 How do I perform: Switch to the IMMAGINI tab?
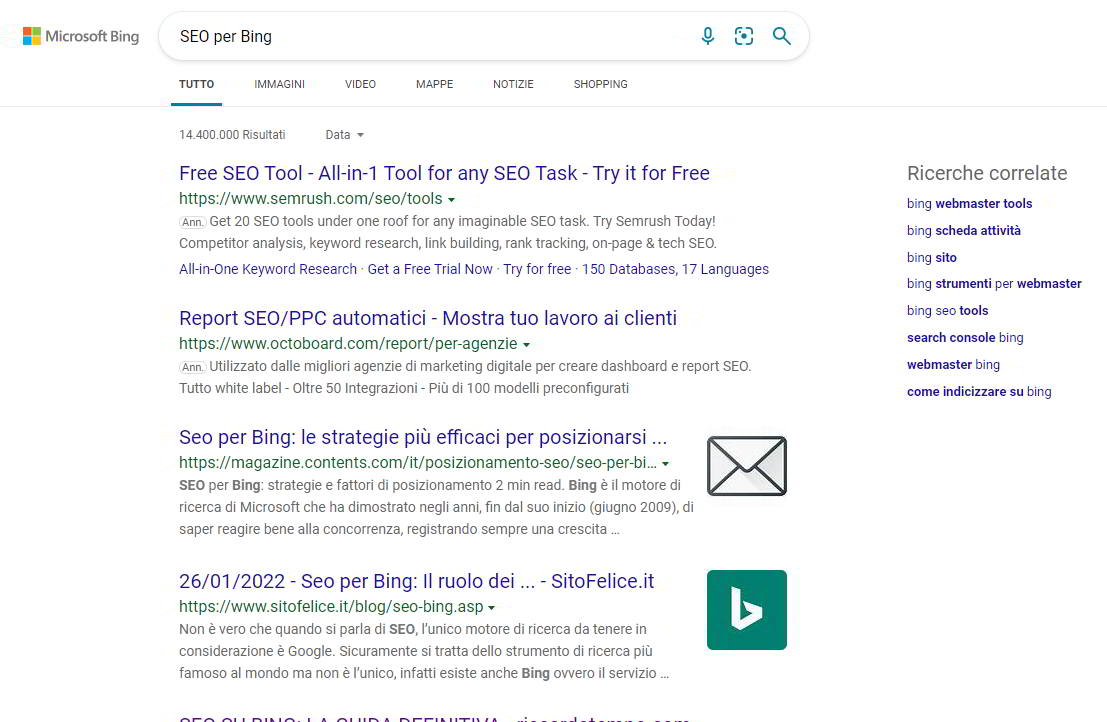click(x=280, y=84)
